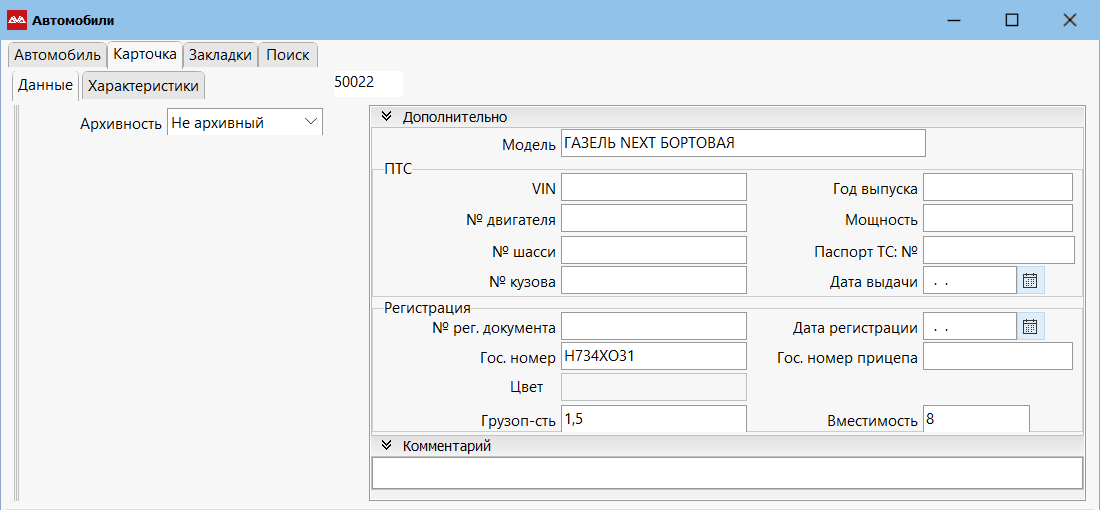Click the Гос. номер field with H734XO31
The width and height of the screenshot is (1100, 510).
[x=654, y=356]
